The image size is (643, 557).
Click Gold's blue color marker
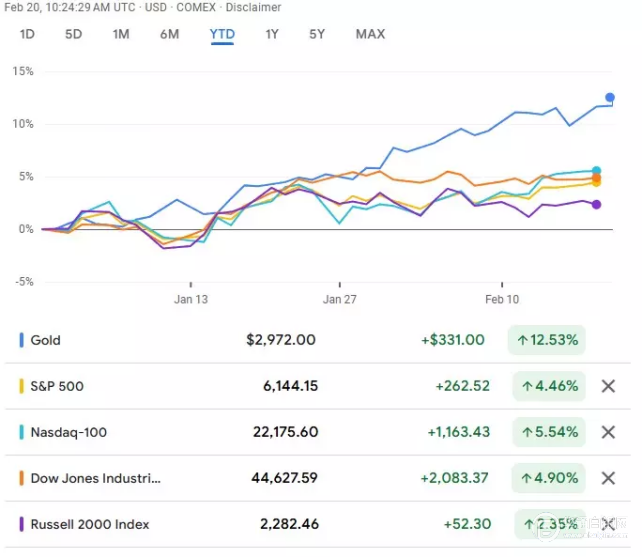(21, 340)
